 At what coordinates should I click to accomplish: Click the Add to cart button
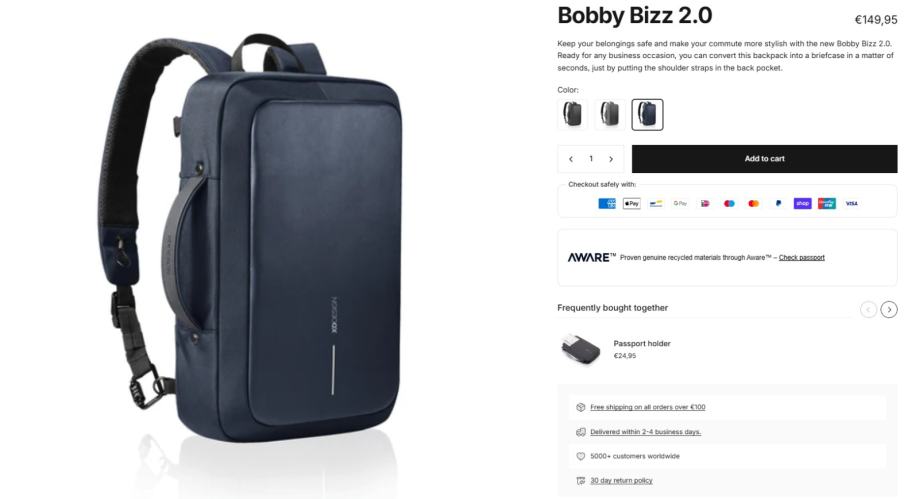764,159
